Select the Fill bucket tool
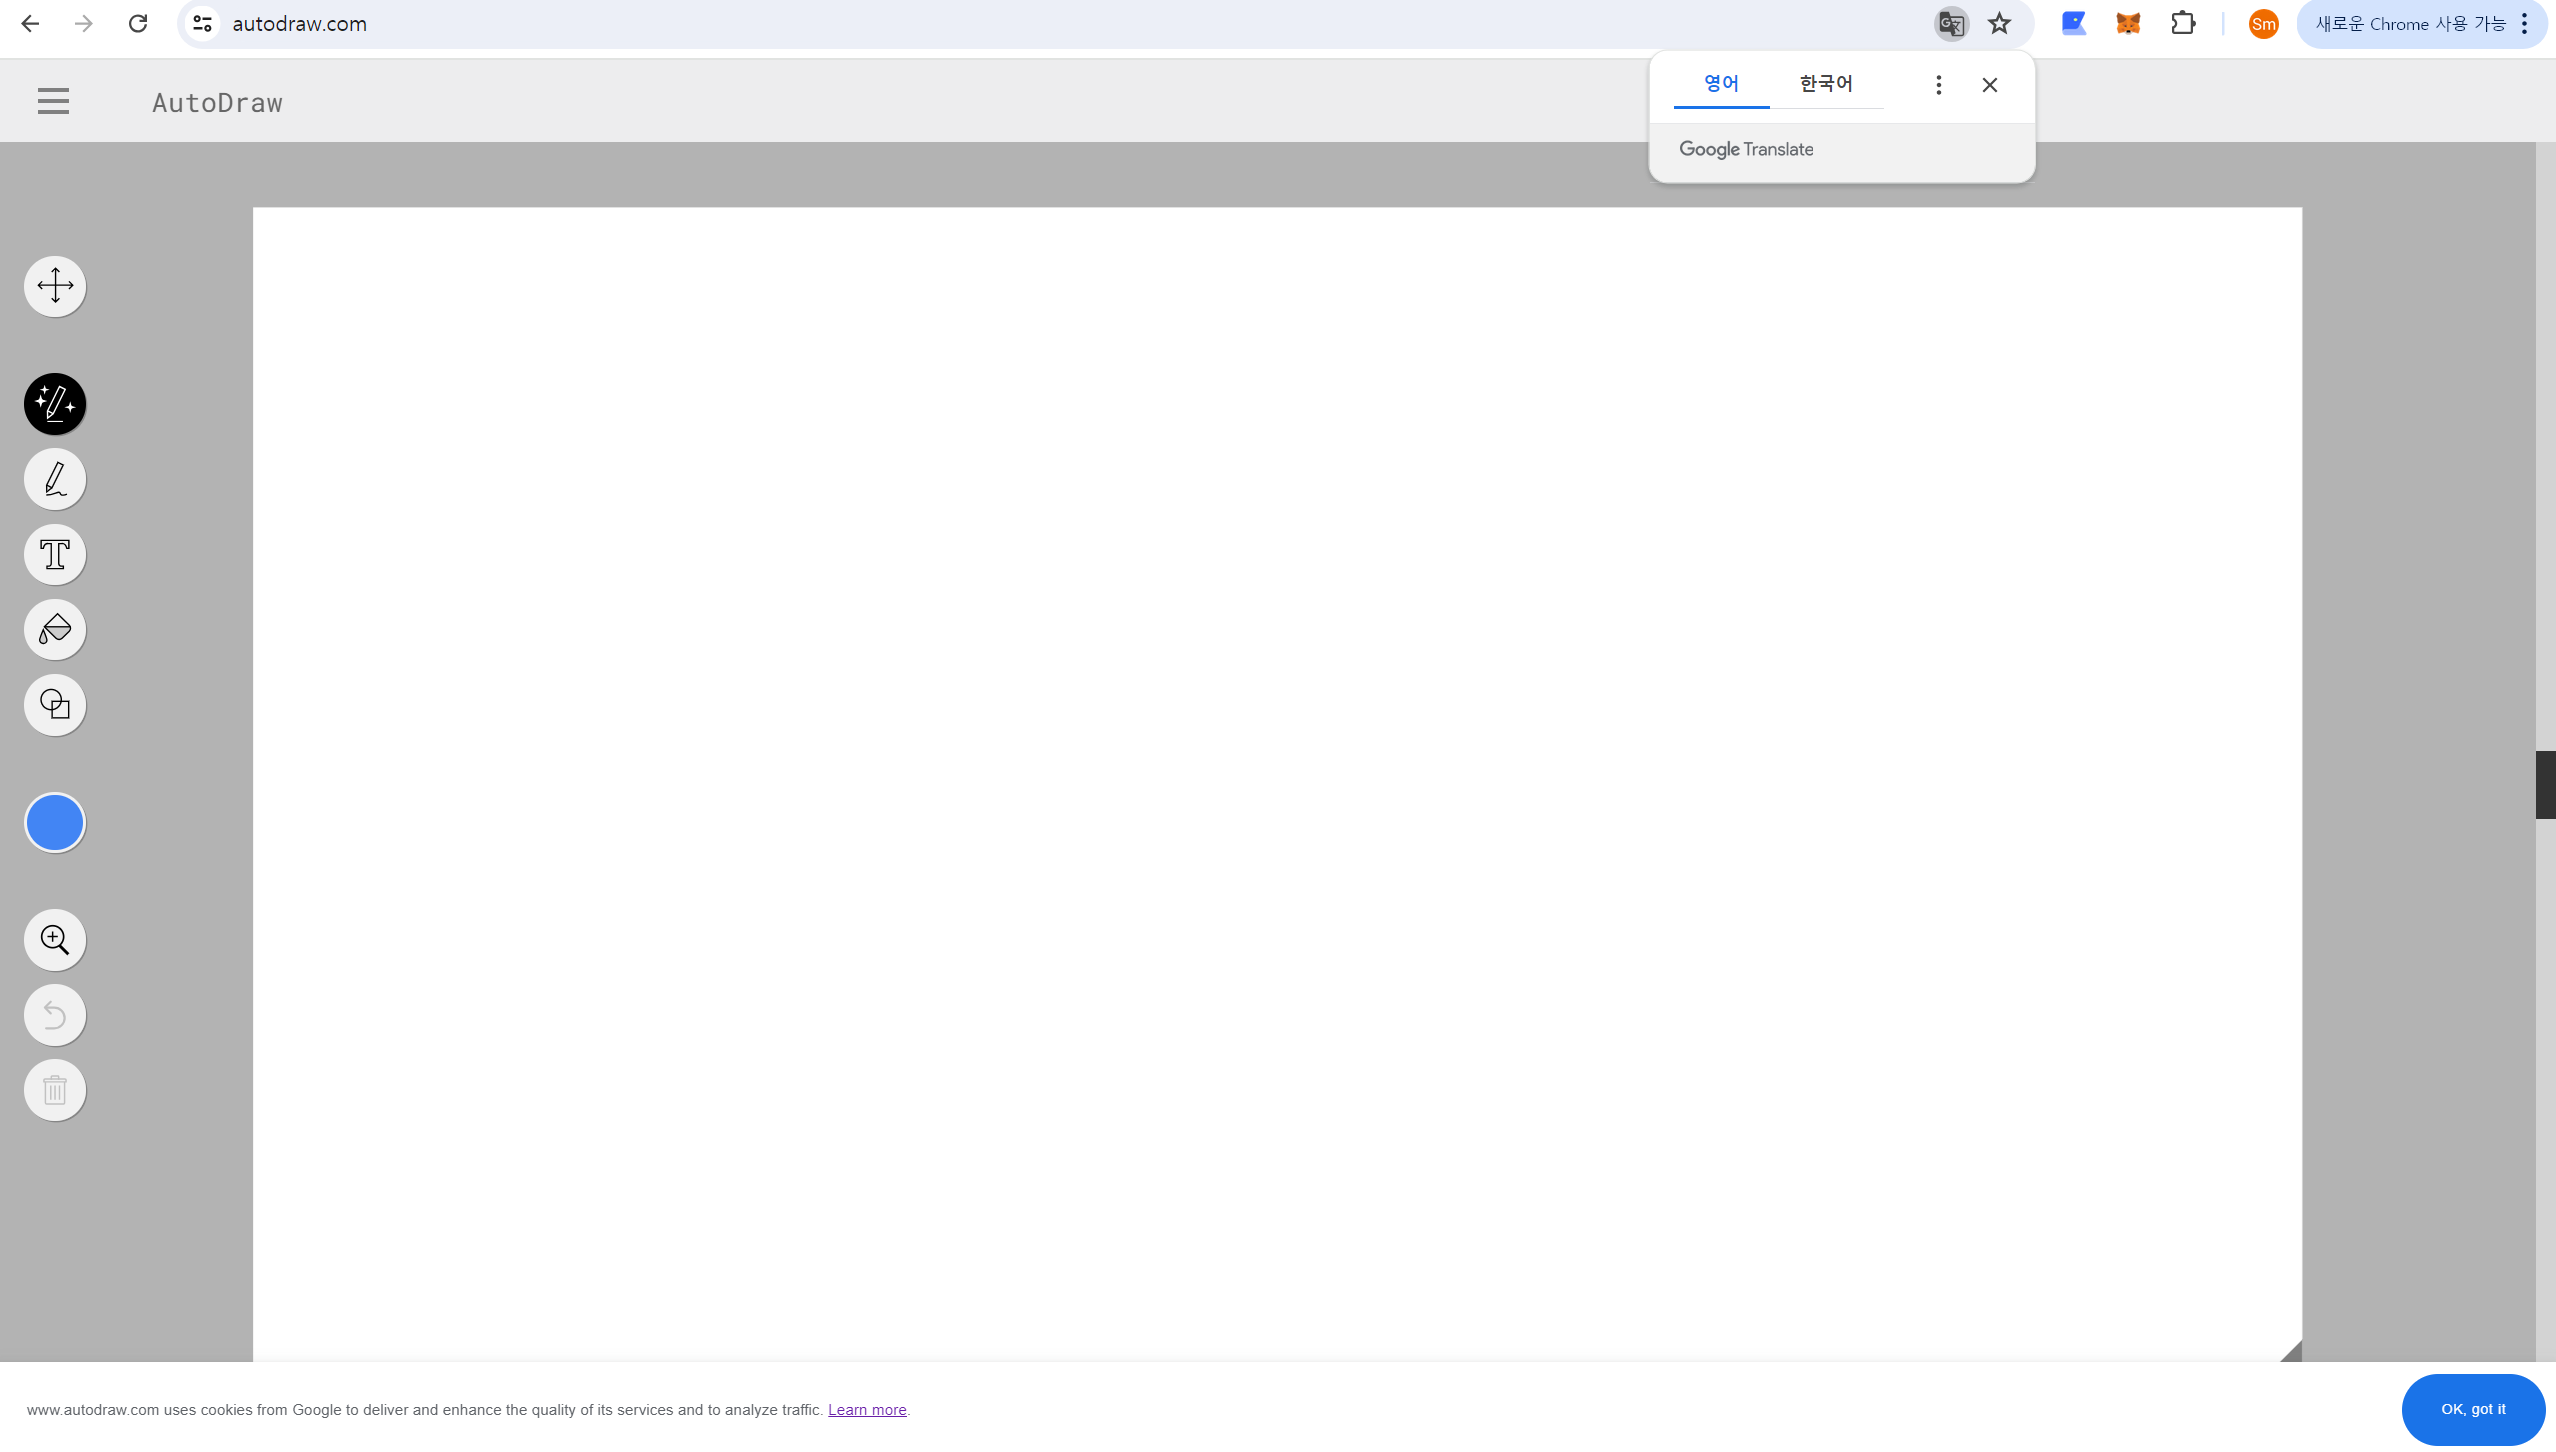Screen dimensions: 2556x1452 pos(55,629)
